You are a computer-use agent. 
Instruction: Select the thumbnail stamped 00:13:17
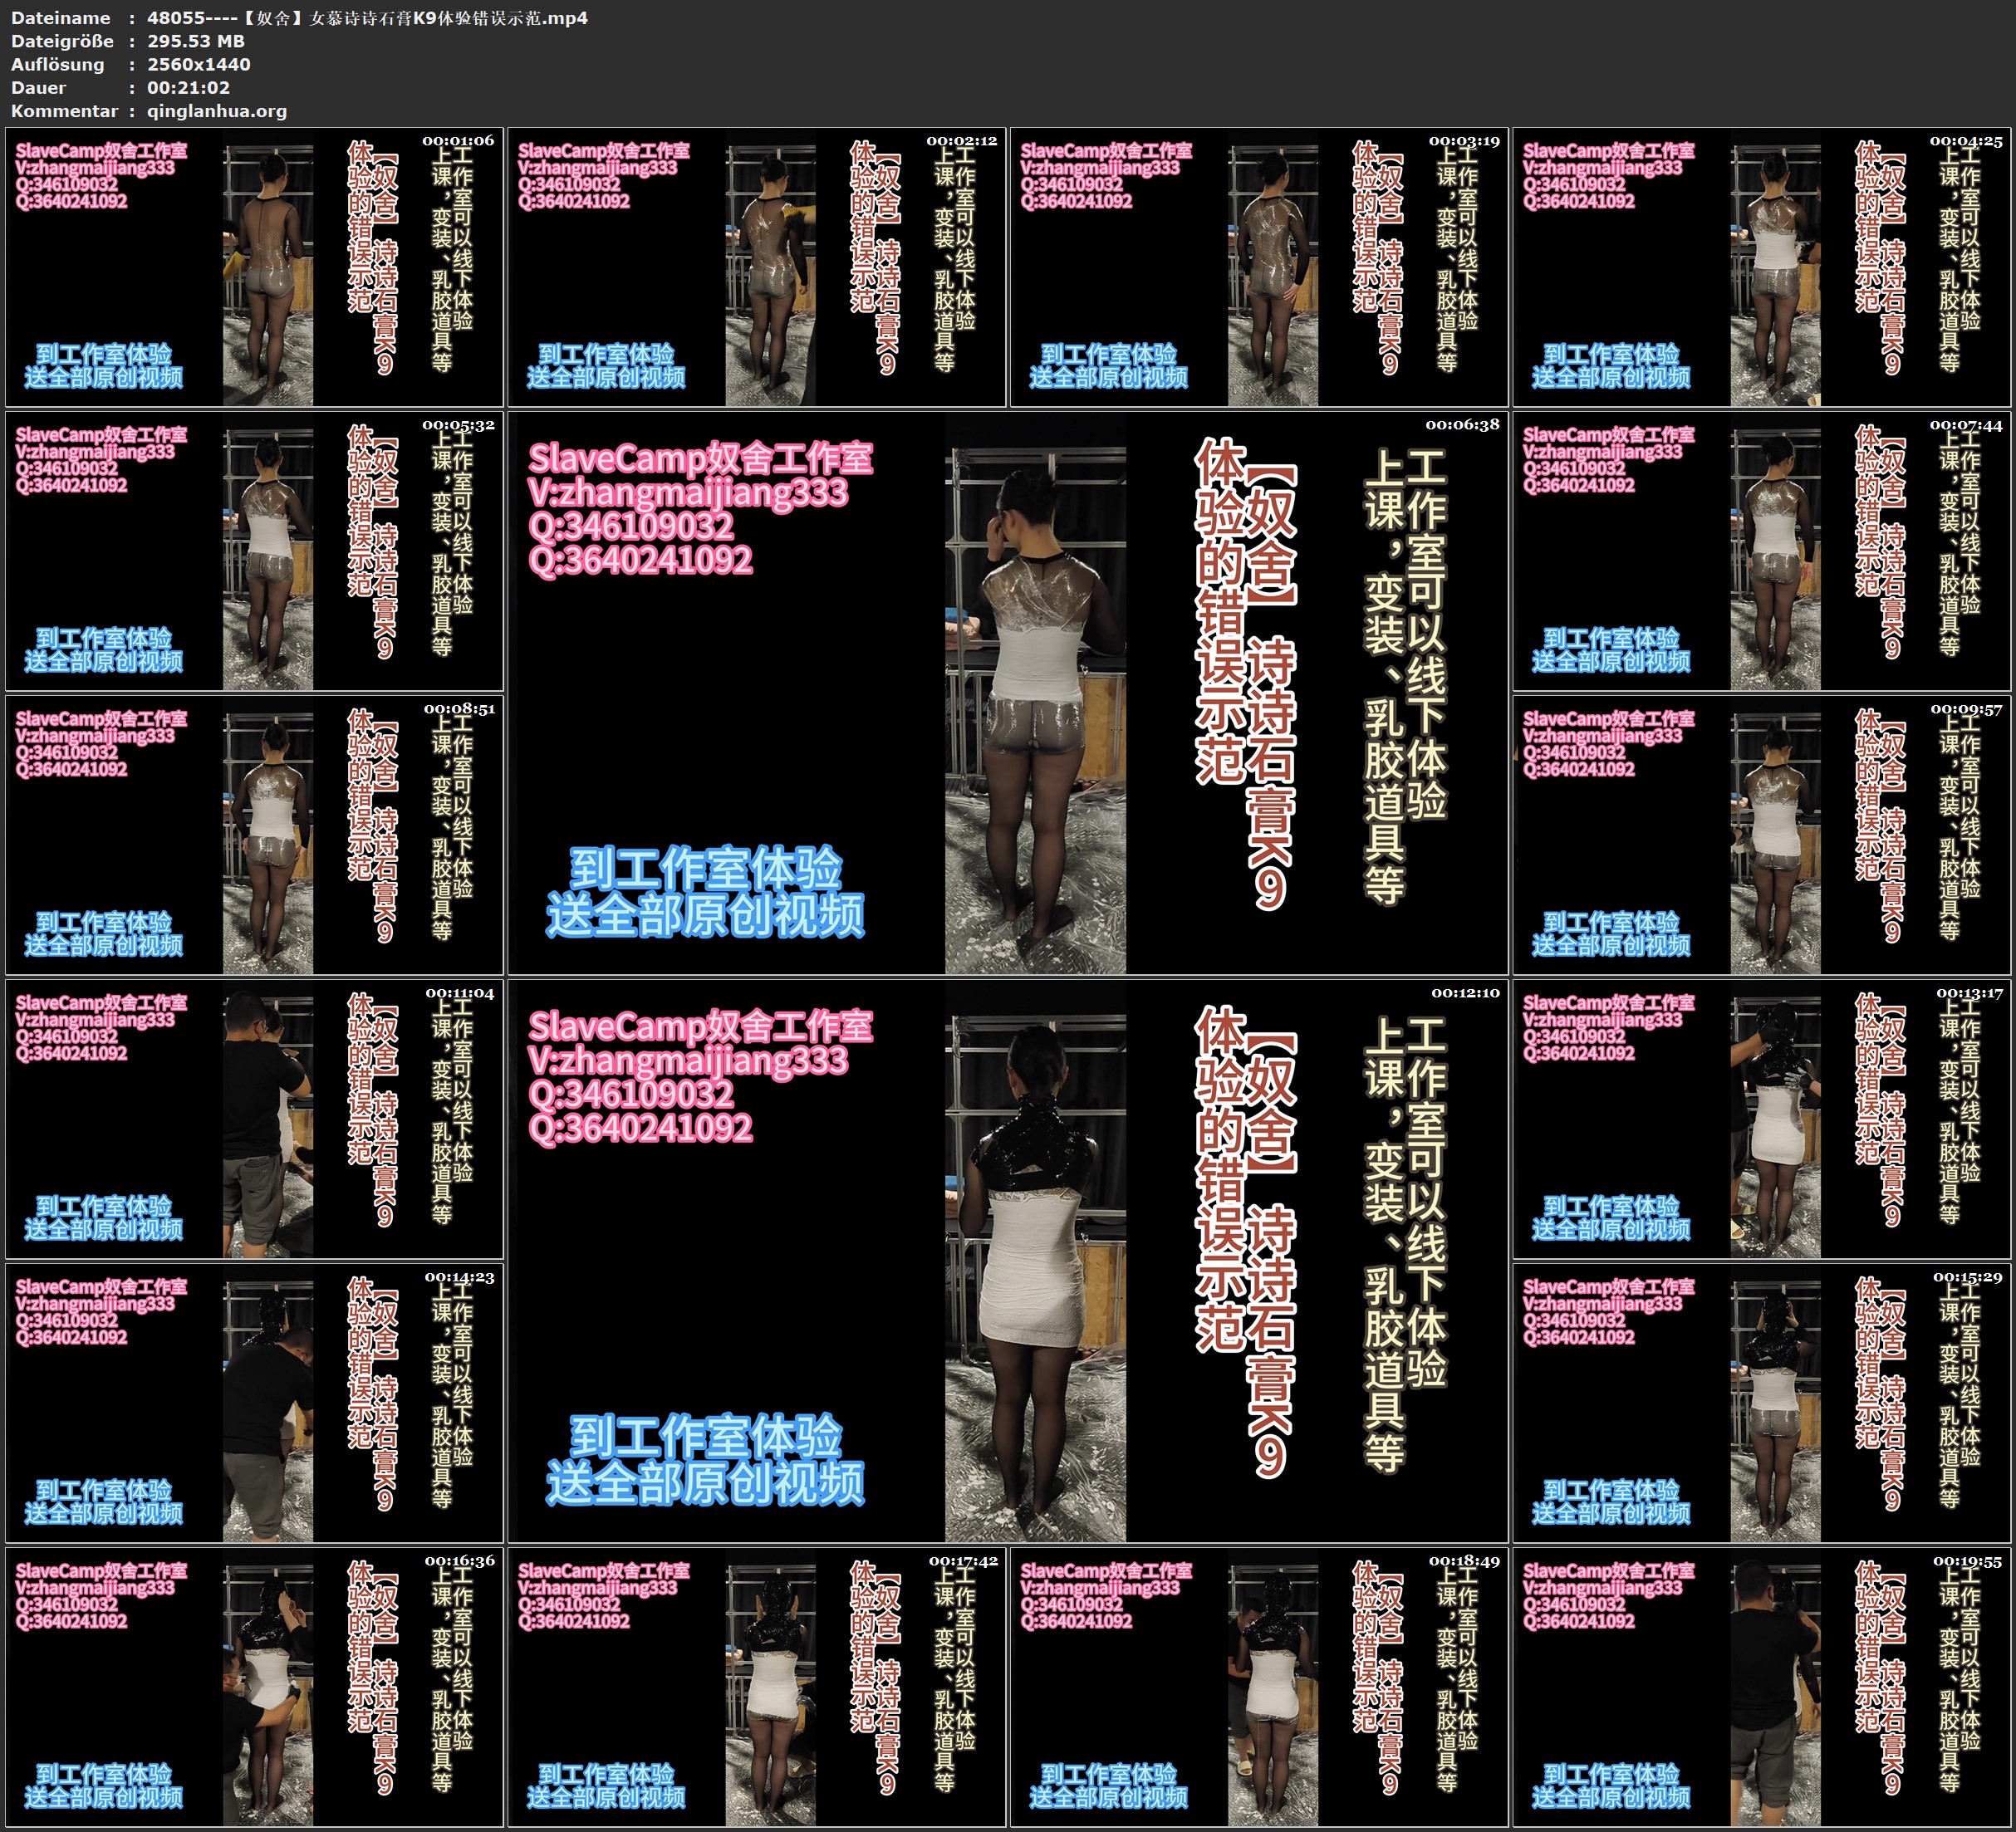(x=1762, y=1119)
